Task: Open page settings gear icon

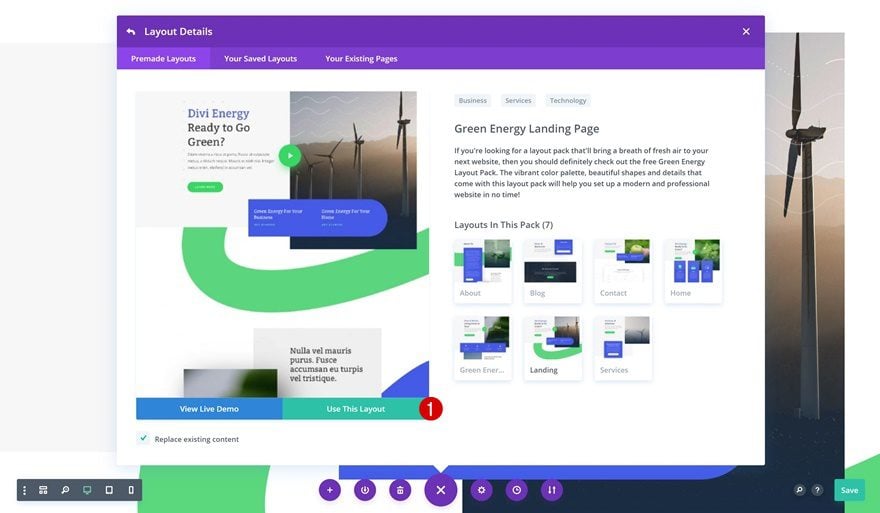Action: [x=481, y=490]
